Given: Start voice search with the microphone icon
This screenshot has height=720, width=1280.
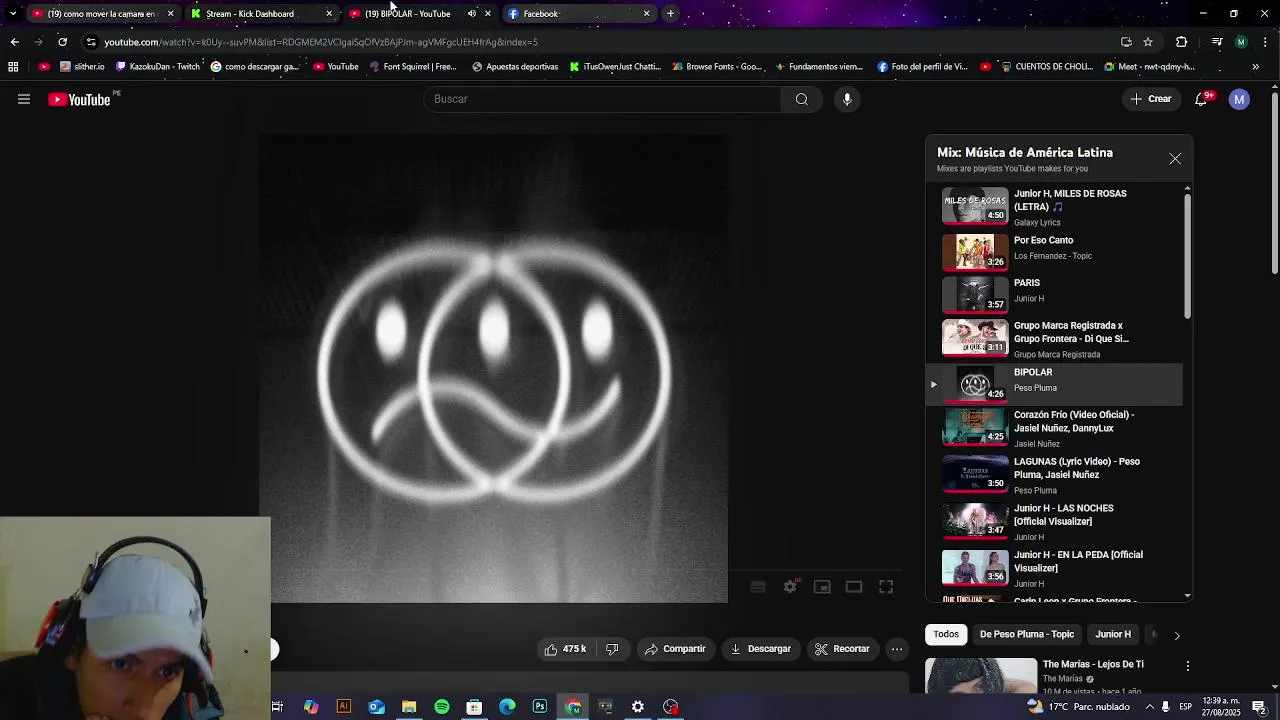Looking at the screenshot, I should tap(847, 99).
